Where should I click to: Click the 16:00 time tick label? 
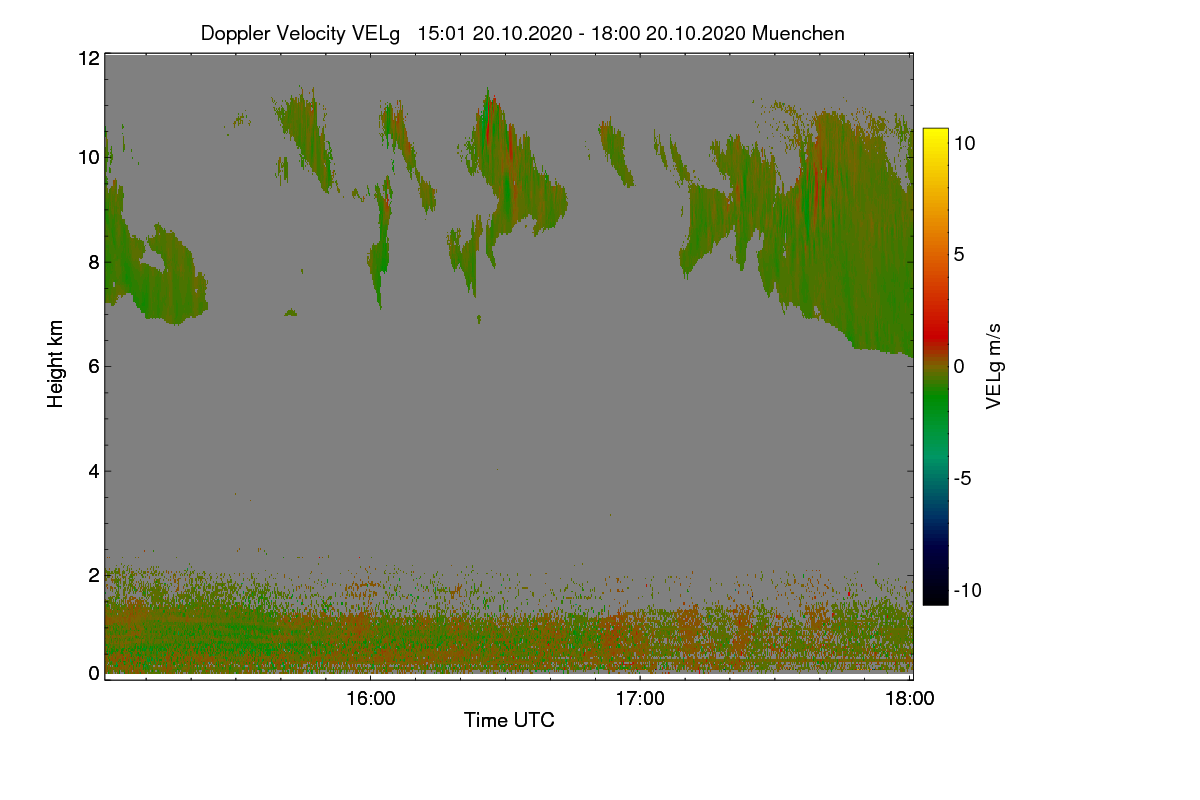click(370, 699)
